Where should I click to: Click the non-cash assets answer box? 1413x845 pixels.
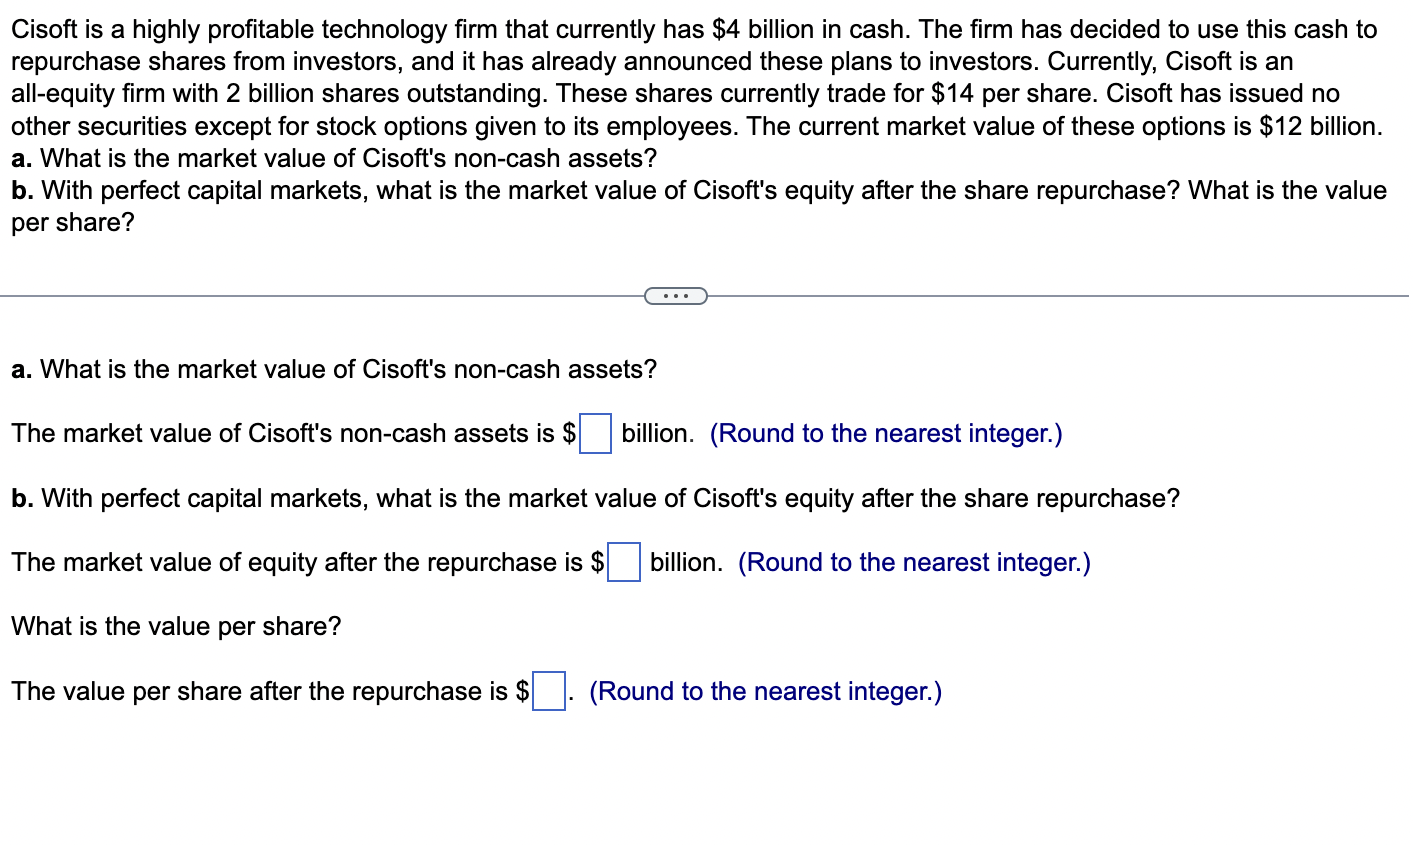pos(596,435)
